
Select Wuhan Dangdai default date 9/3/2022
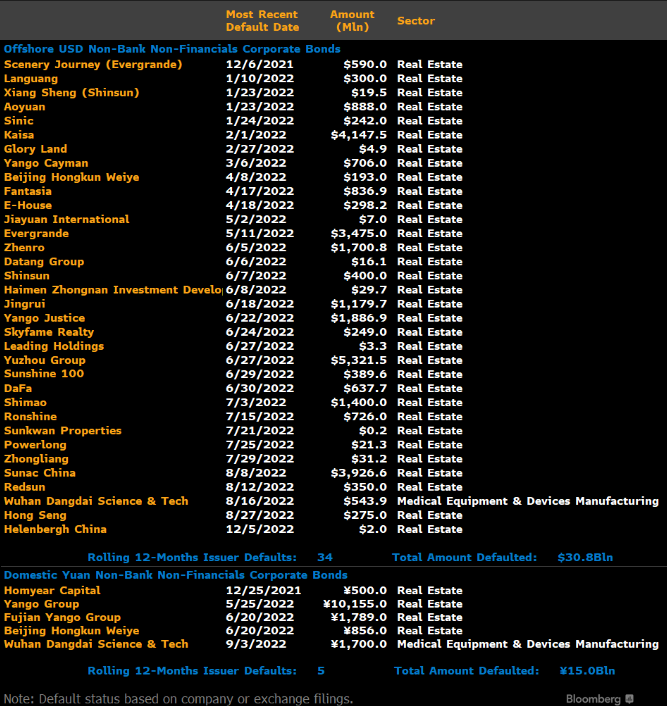[x=256, y=644]
